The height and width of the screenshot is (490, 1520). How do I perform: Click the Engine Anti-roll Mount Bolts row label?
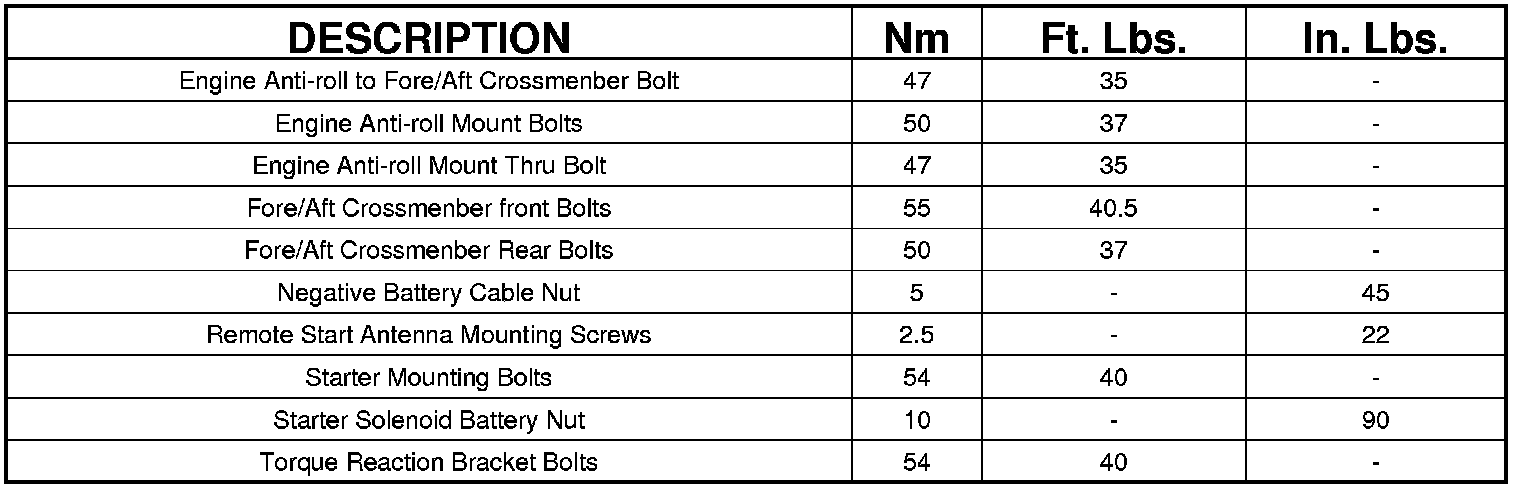[x=429, y=123]
